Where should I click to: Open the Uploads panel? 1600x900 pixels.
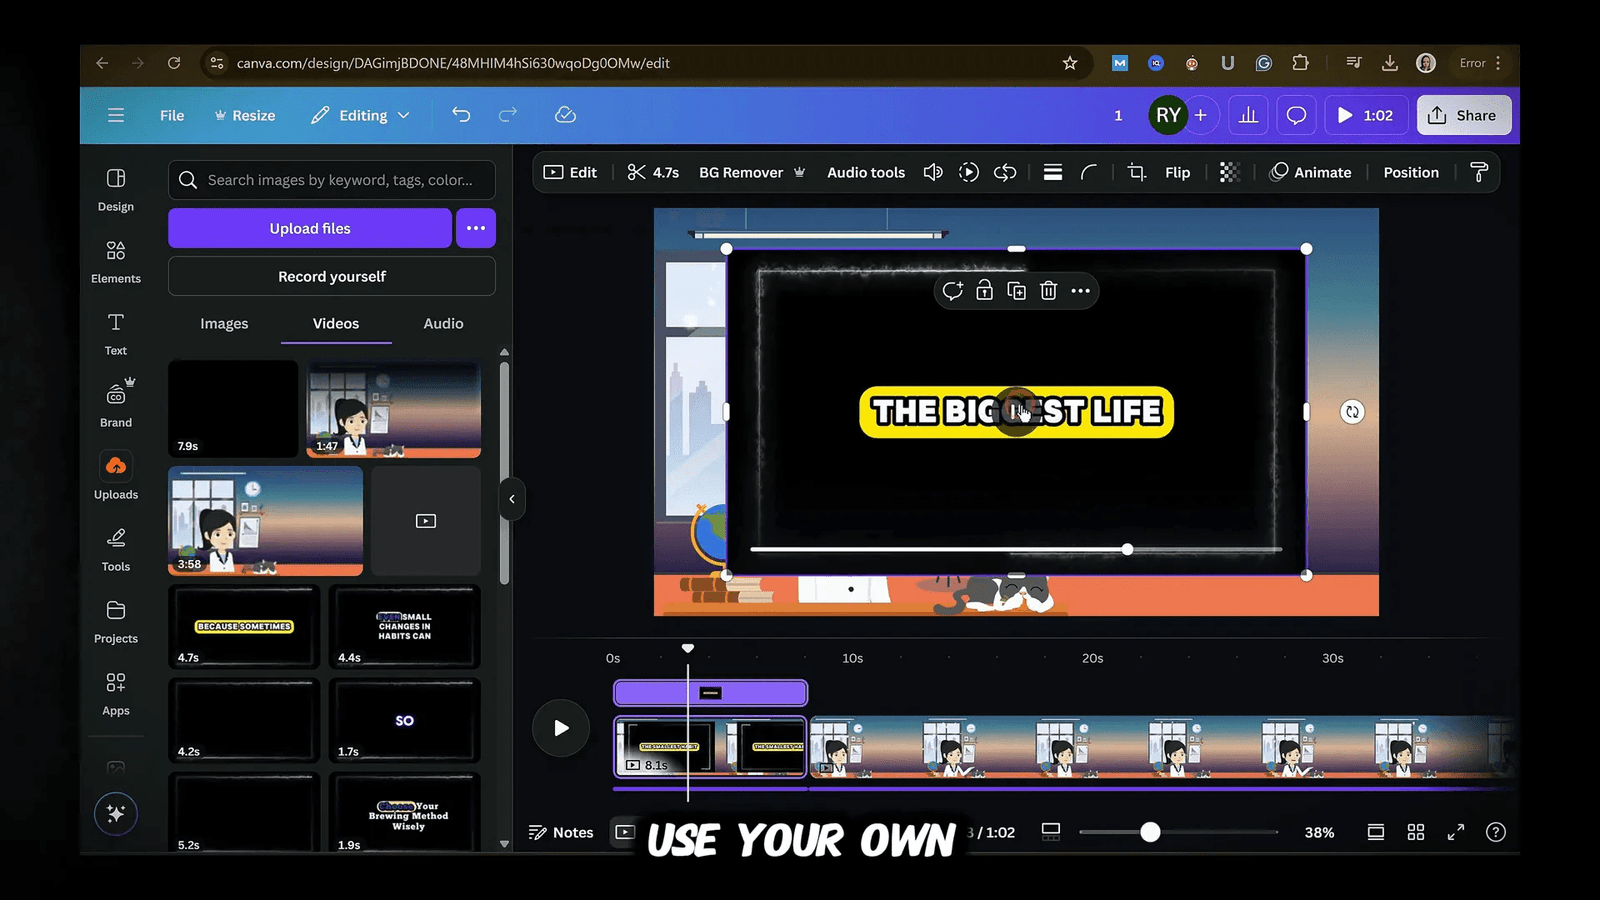[115, 478]
